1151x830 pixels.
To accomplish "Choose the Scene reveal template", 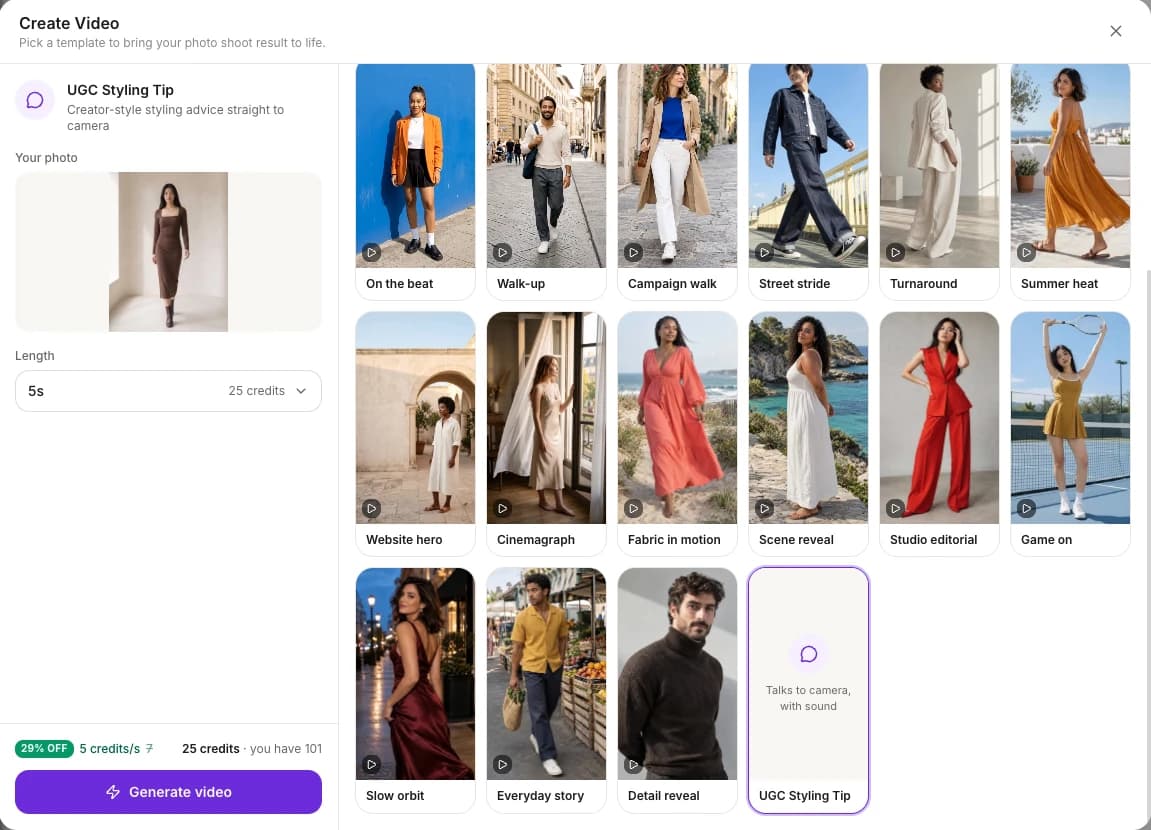I will [808, 434].
